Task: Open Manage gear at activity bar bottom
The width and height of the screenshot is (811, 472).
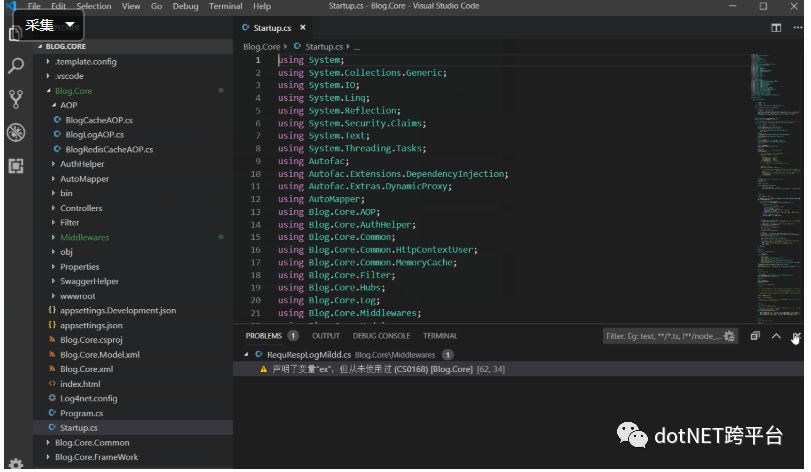Action: (16, 464)
